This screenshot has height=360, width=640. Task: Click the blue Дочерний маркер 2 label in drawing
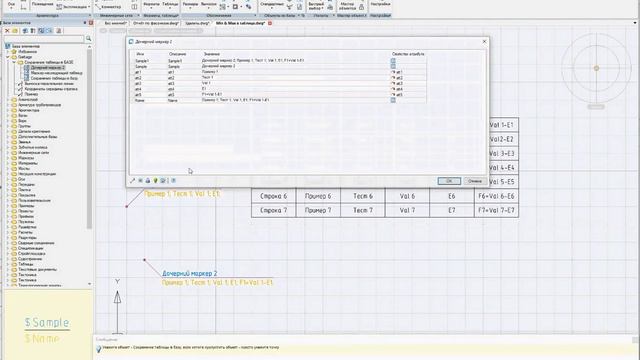tap(190, 273)
